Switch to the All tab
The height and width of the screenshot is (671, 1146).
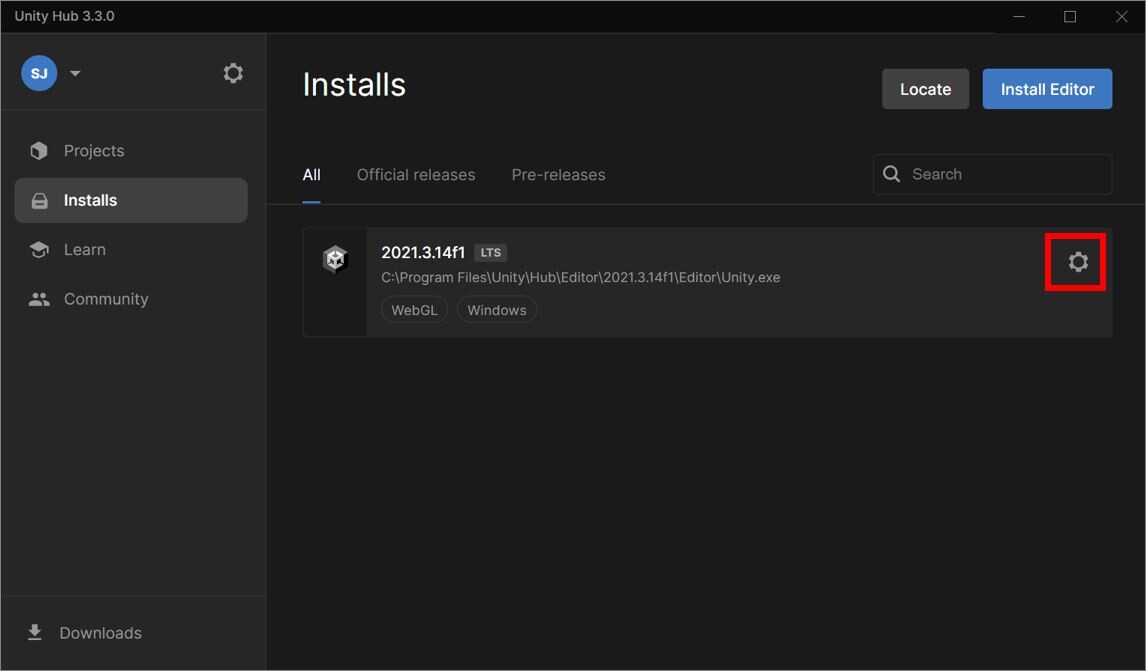coord(311,175)
